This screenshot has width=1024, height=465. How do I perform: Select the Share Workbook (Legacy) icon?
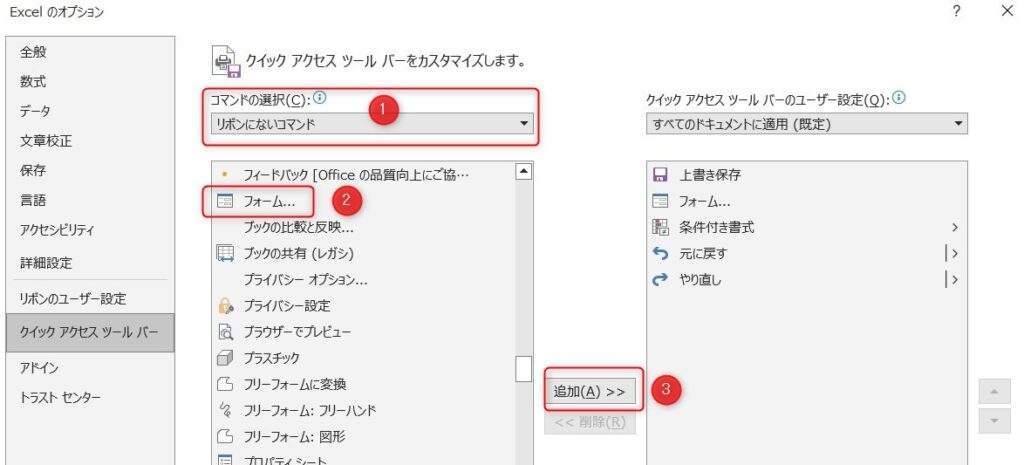coord(226,253)
